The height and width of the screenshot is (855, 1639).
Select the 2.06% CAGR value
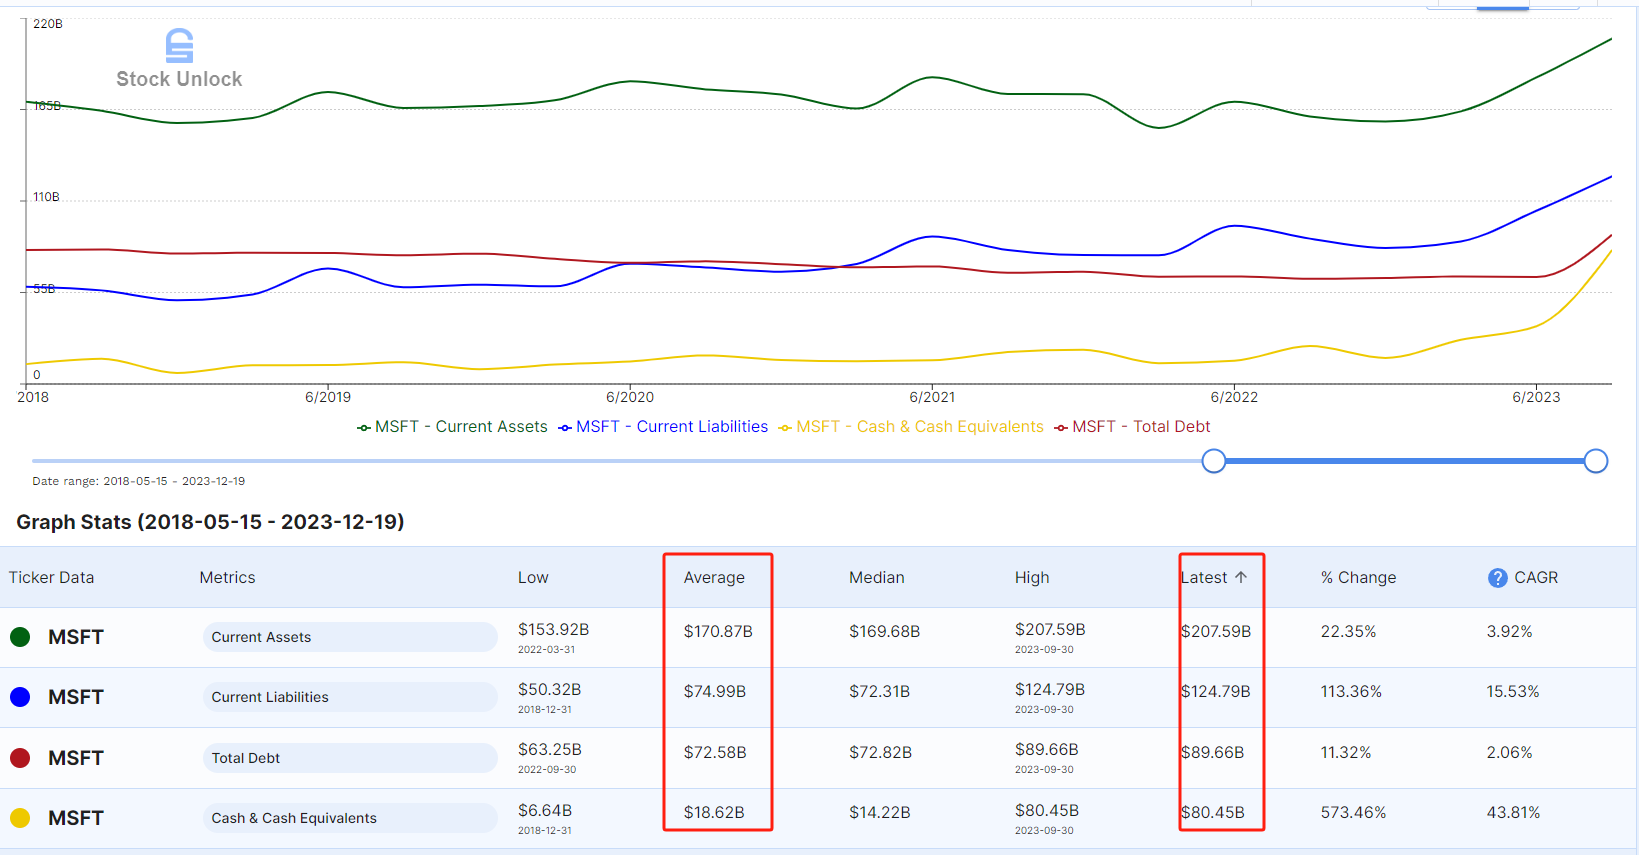1509,753
